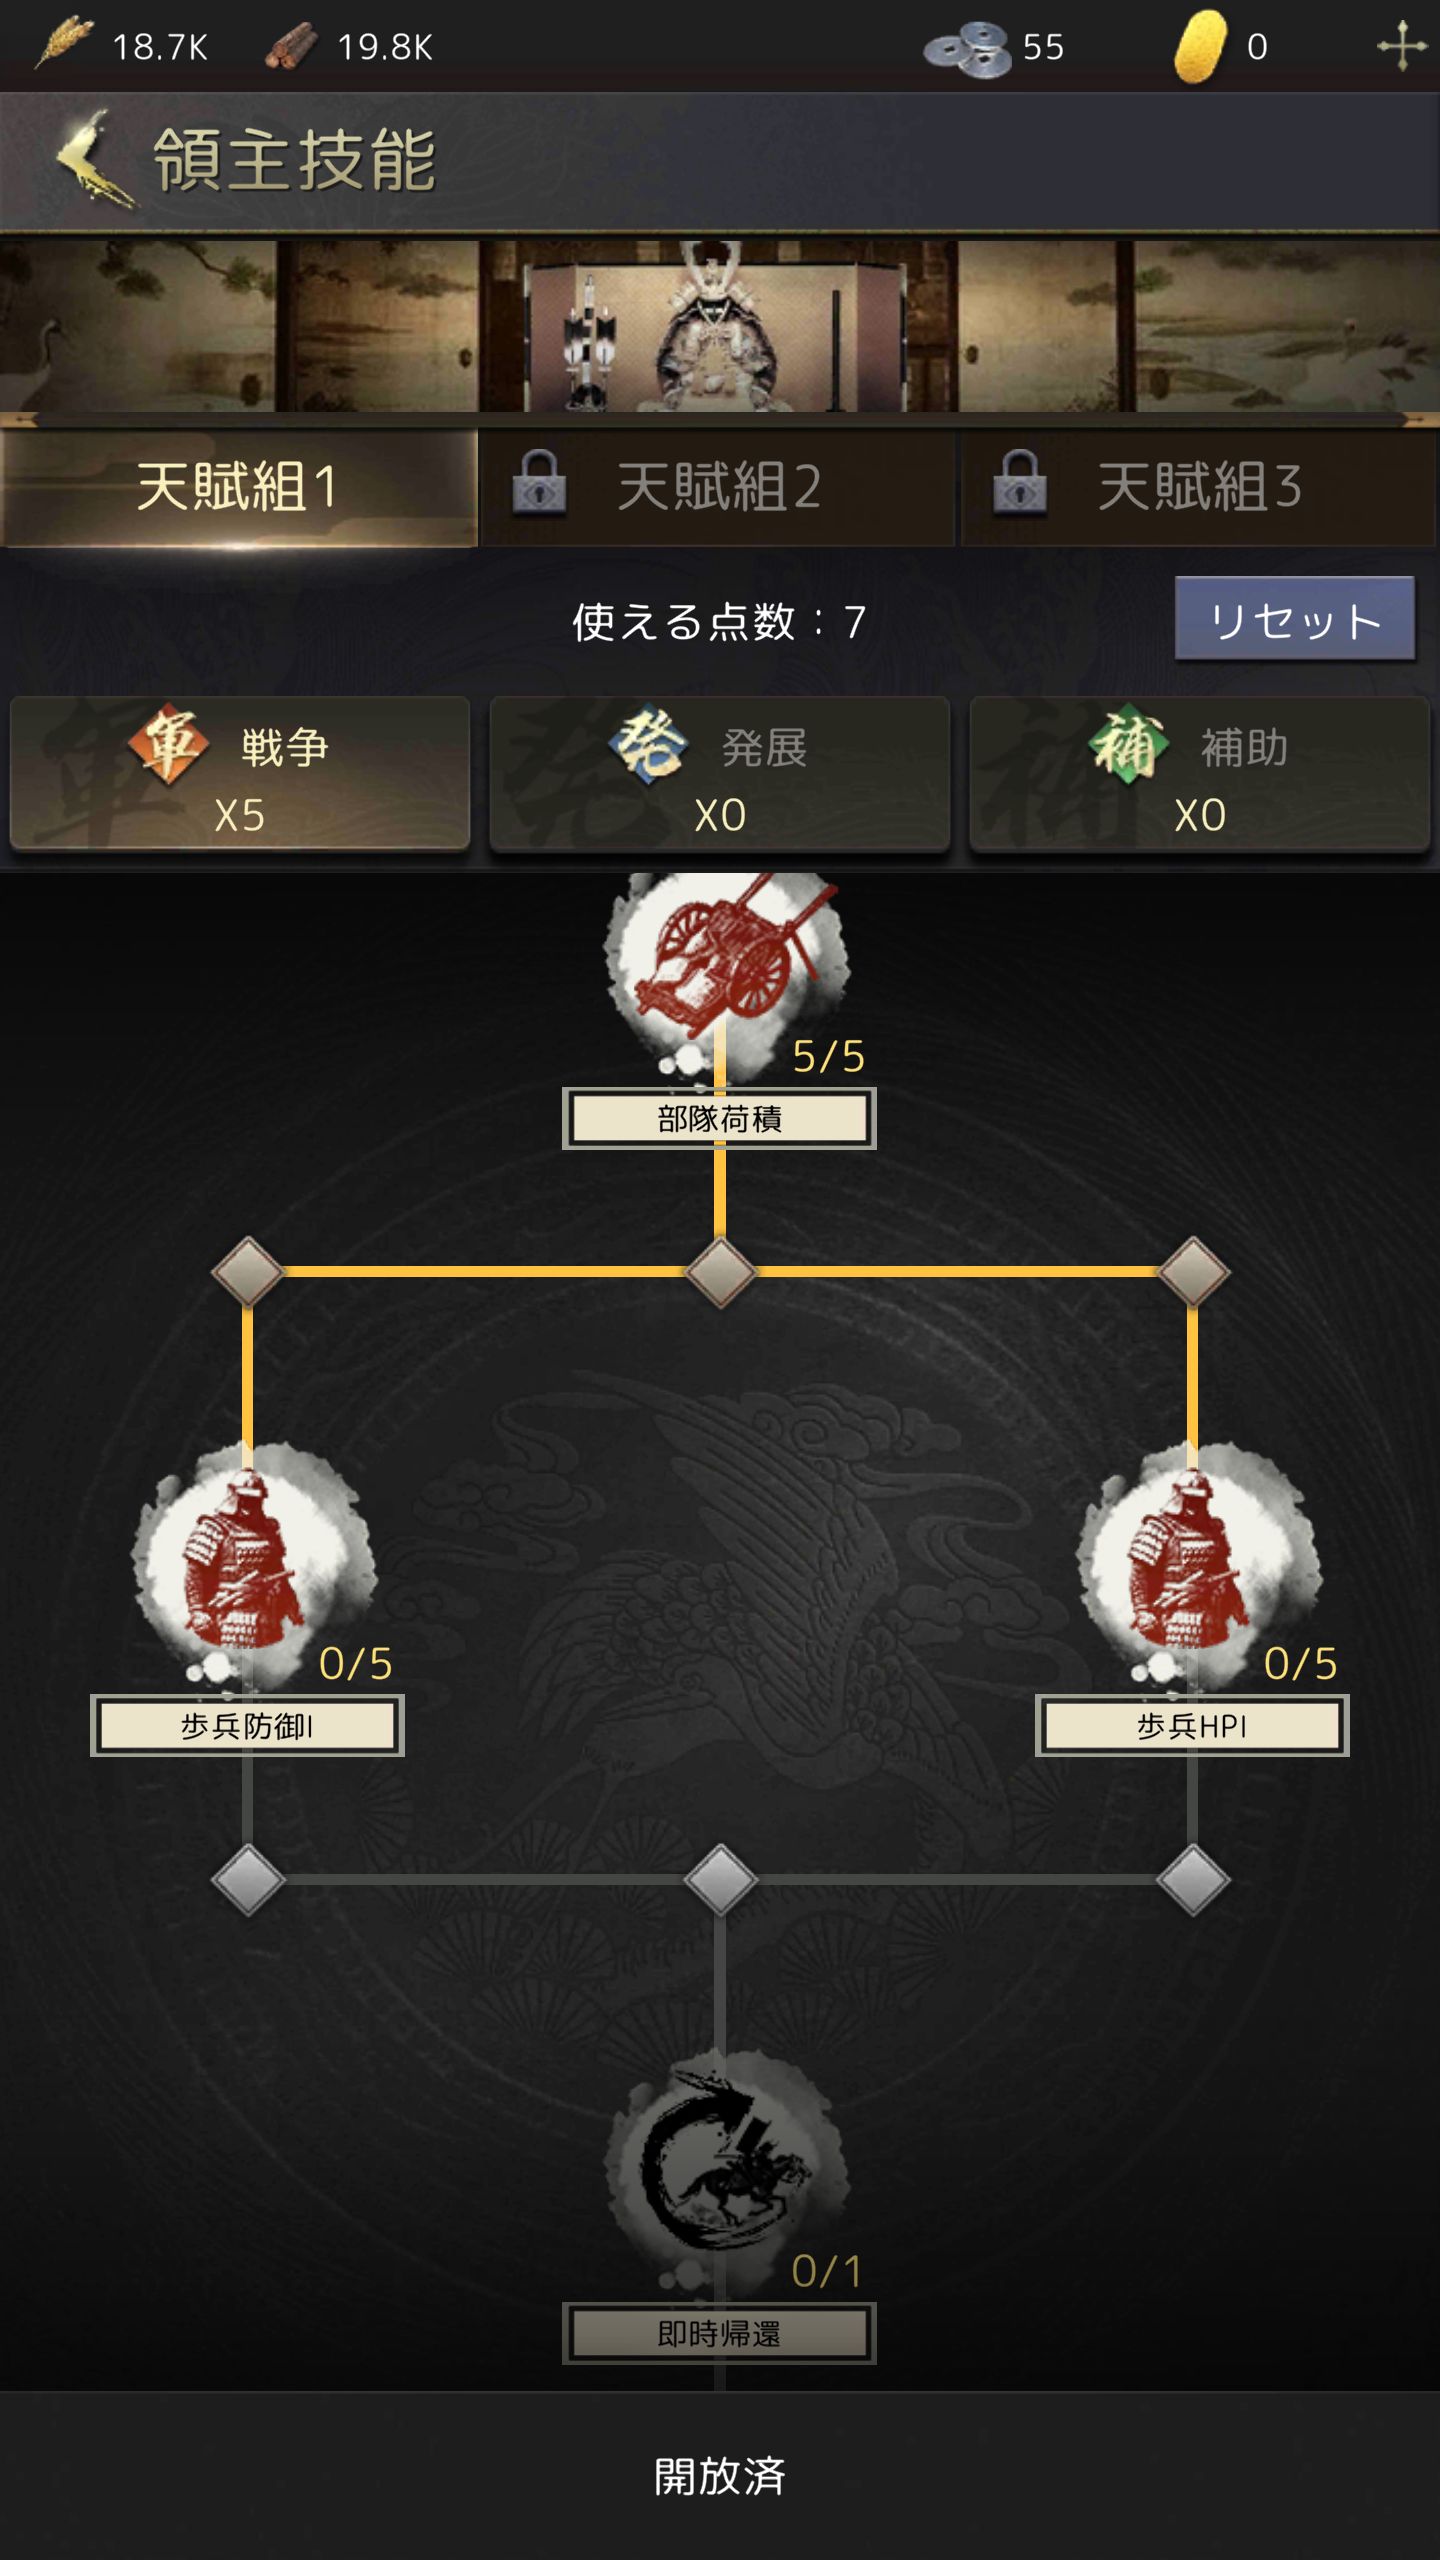
Task: Select the 補助 X0 category
Action: (1200, 775)
